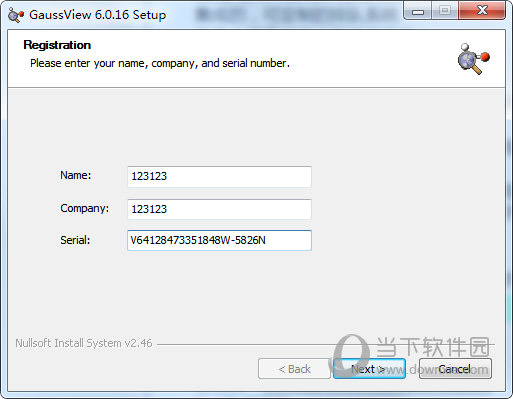The height and width of the screenshot is (399, 513).
Task: Focus the Company input field
Action: [219, 209]
